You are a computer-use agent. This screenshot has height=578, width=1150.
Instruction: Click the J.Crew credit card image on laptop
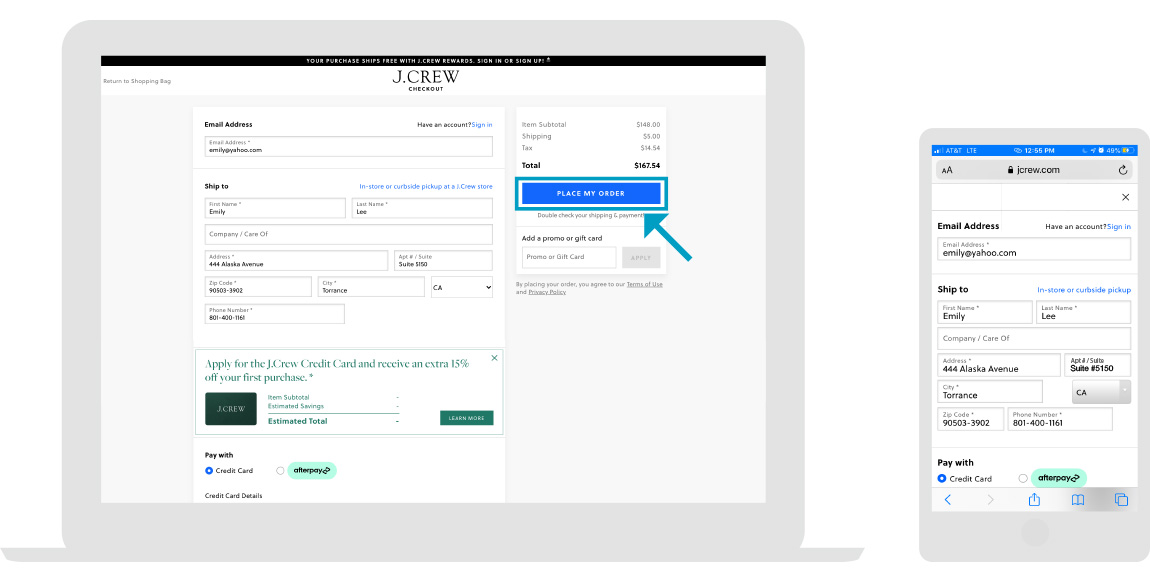(x=231, y=409)
